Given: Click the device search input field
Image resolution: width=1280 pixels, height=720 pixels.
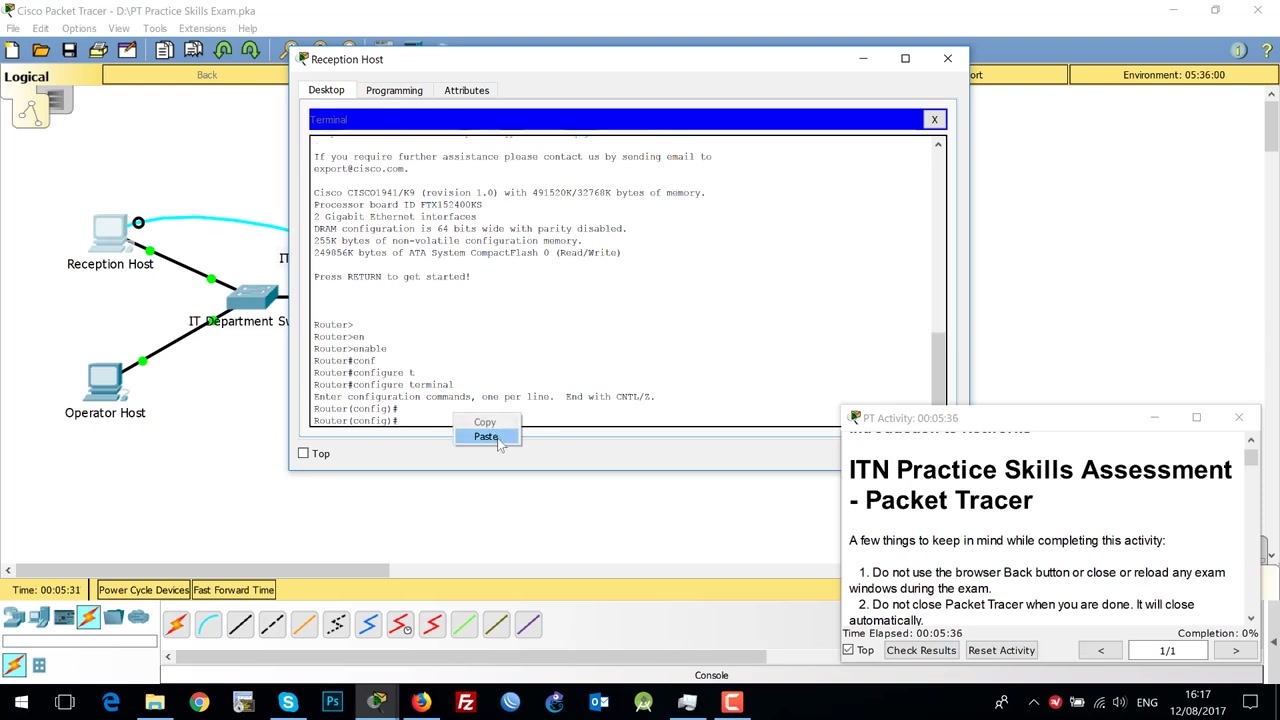Looking at the screenshot, I should pyautogui.click(x=78, y=642).
